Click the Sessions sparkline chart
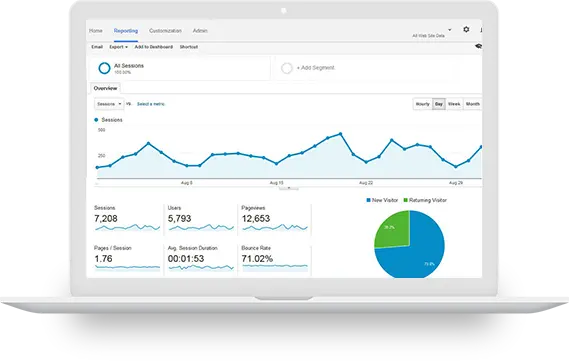The height and width of the screenshot is (361, 569). click(x=127, y=228)
